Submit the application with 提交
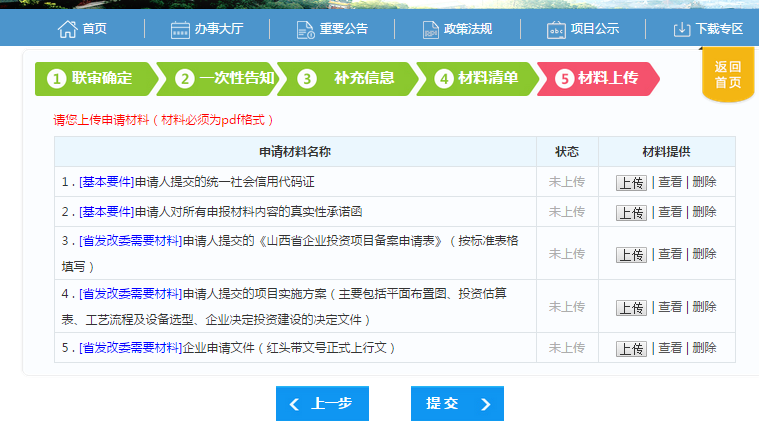This screenshot has width=759, height=421. [x=457, y=403]
